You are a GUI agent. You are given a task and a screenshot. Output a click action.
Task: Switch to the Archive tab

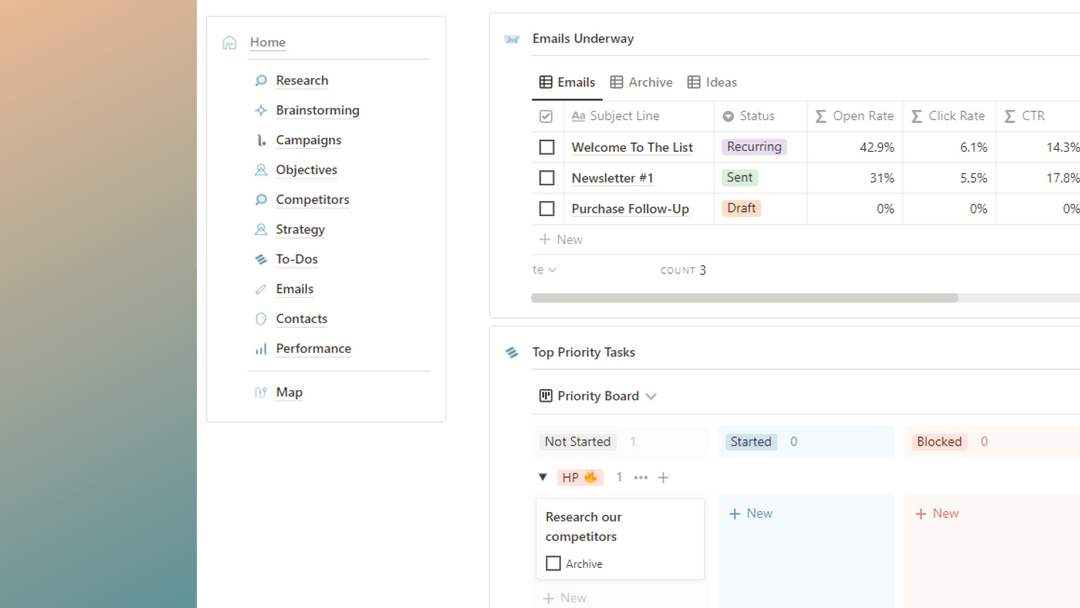[641, 82]
